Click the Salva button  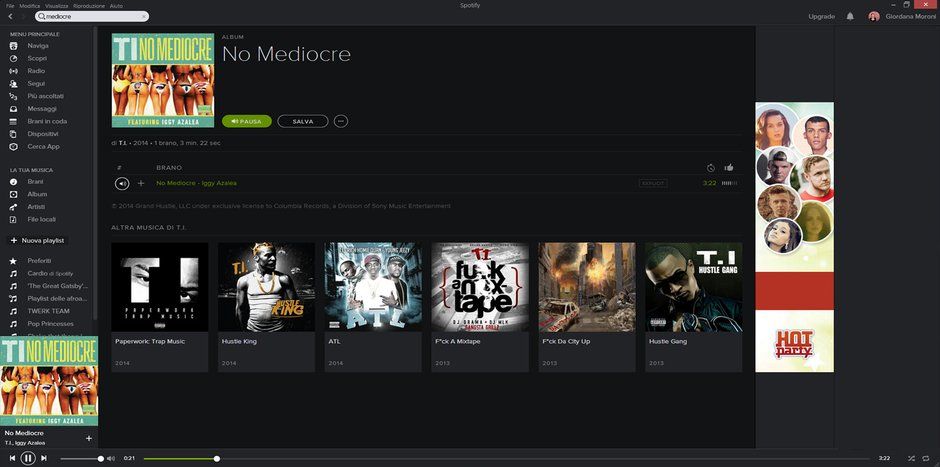pos(303,121)
